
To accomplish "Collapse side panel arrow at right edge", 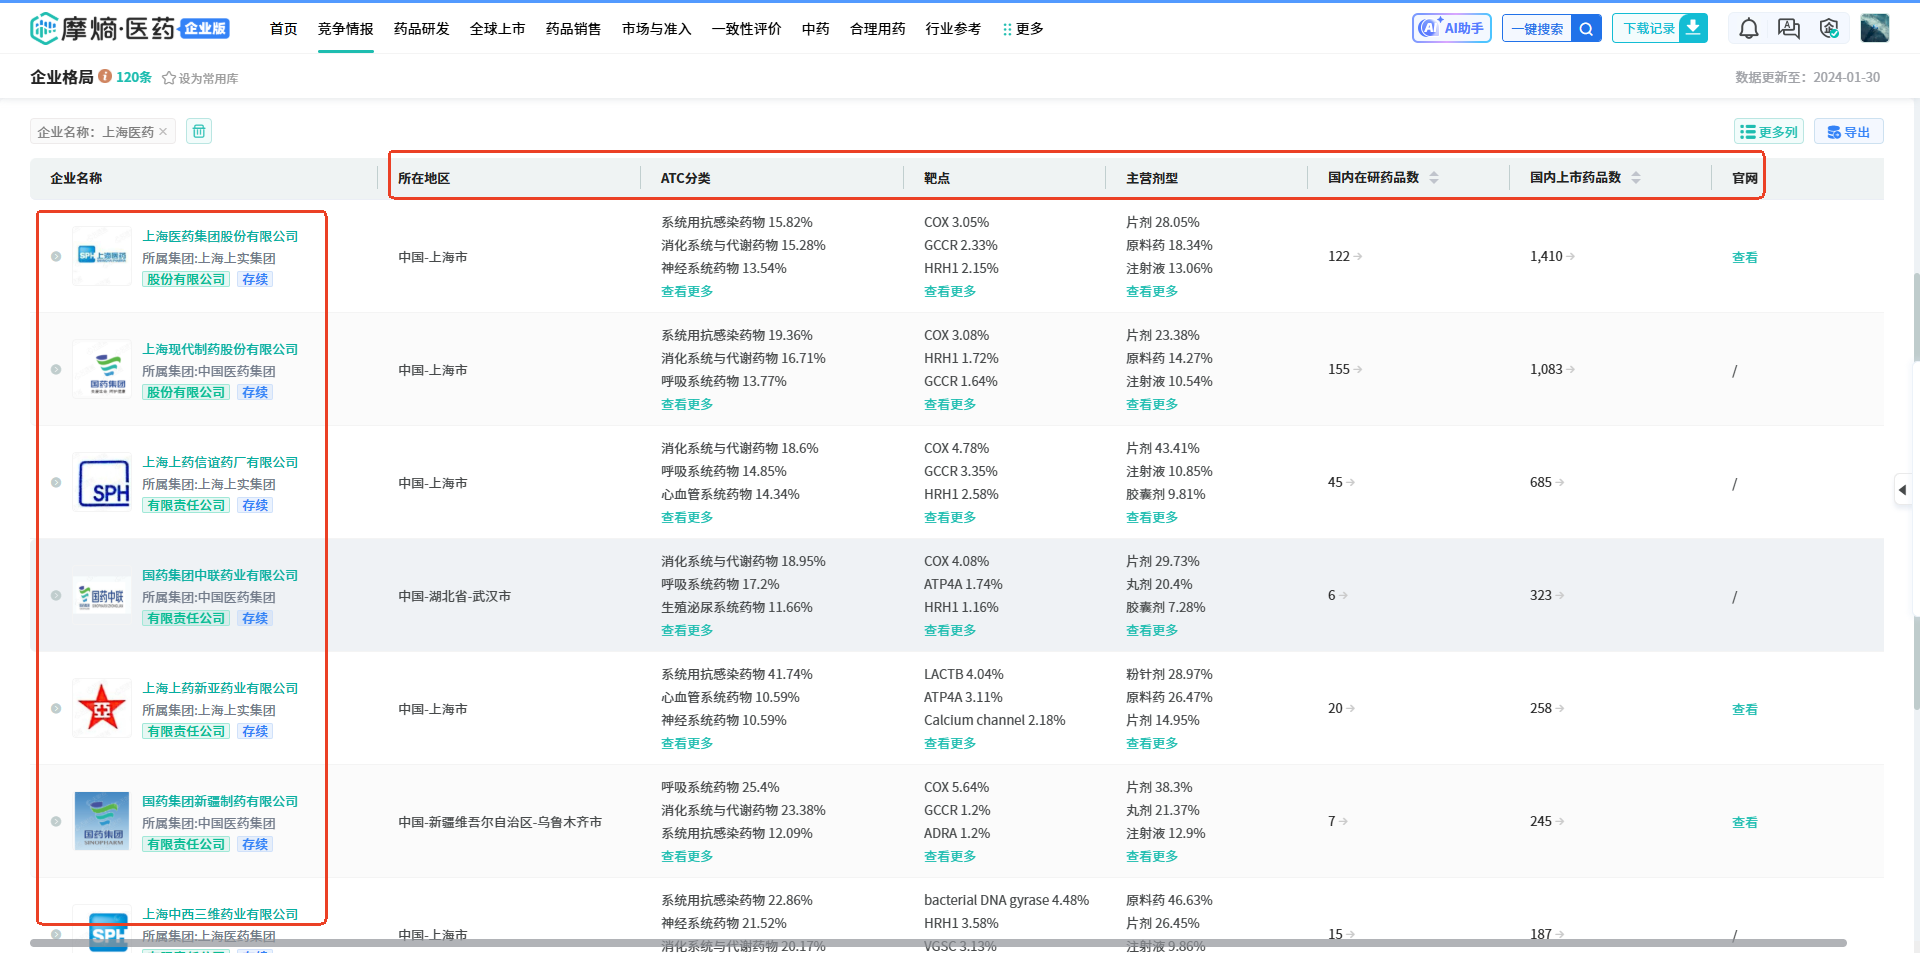I will 1902,489.
